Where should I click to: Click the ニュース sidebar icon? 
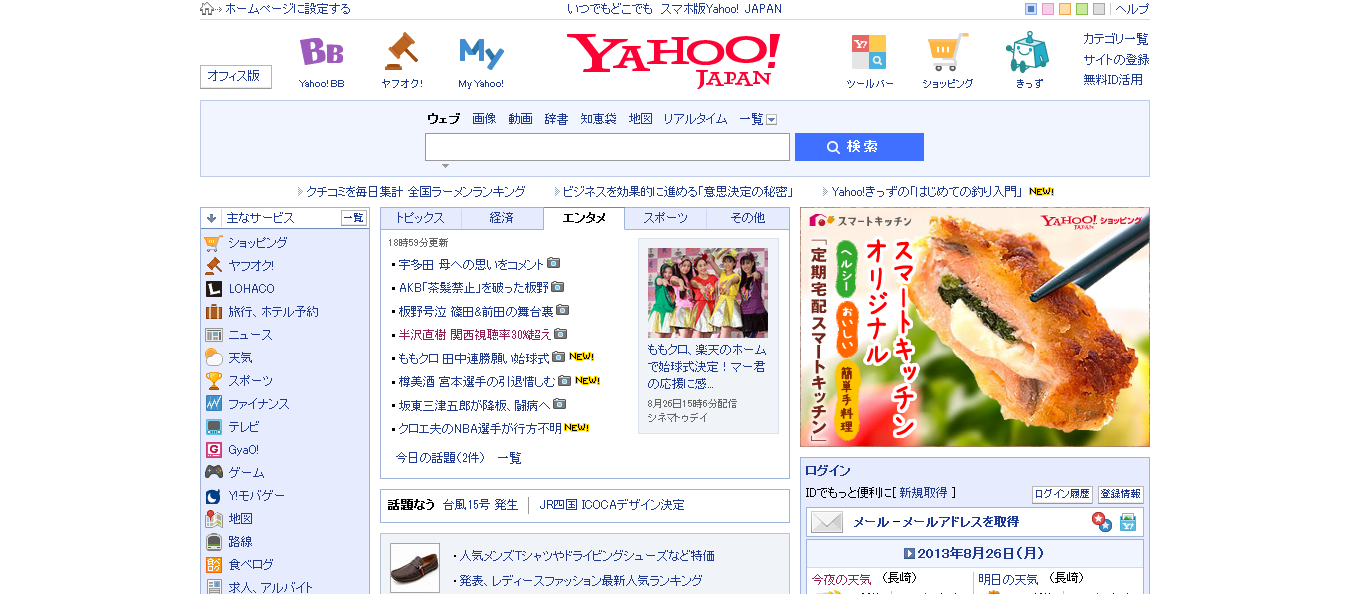(213, 335)
